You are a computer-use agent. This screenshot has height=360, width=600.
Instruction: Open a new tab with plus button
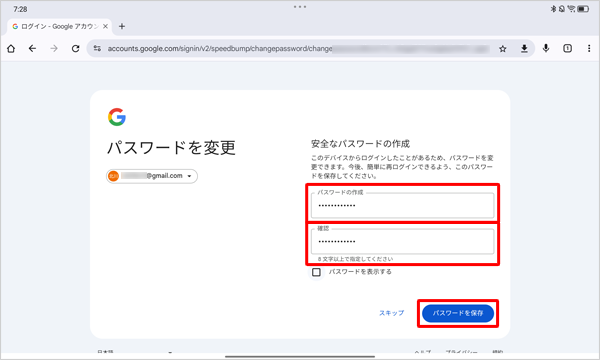(x=122, y=26)
